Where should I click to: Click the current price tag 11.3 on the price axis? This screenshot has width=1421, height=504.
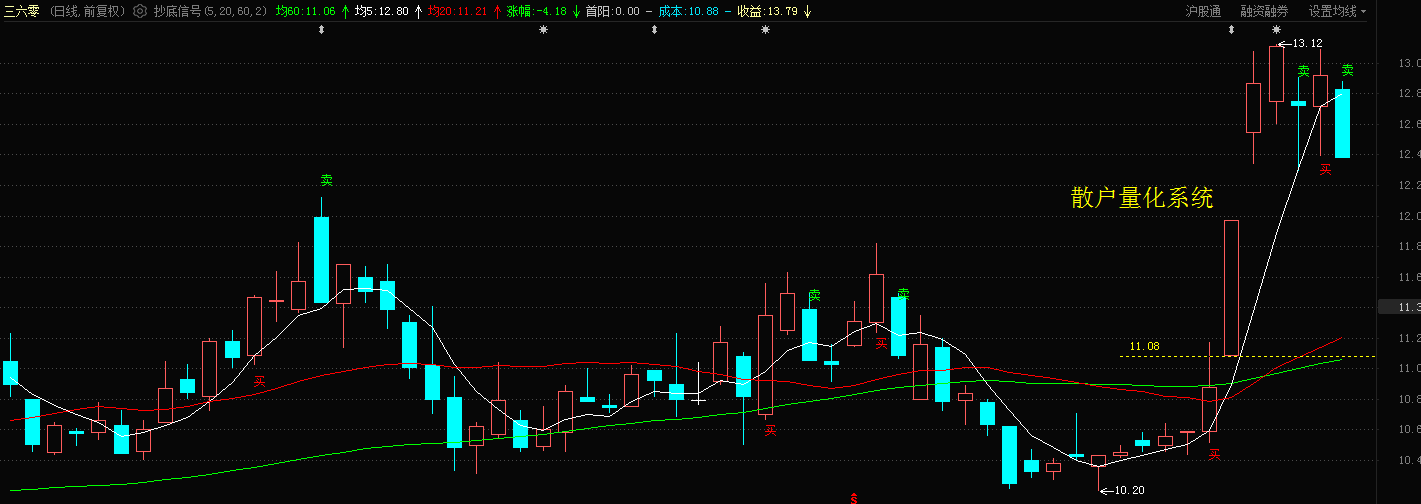[1399, 307]
